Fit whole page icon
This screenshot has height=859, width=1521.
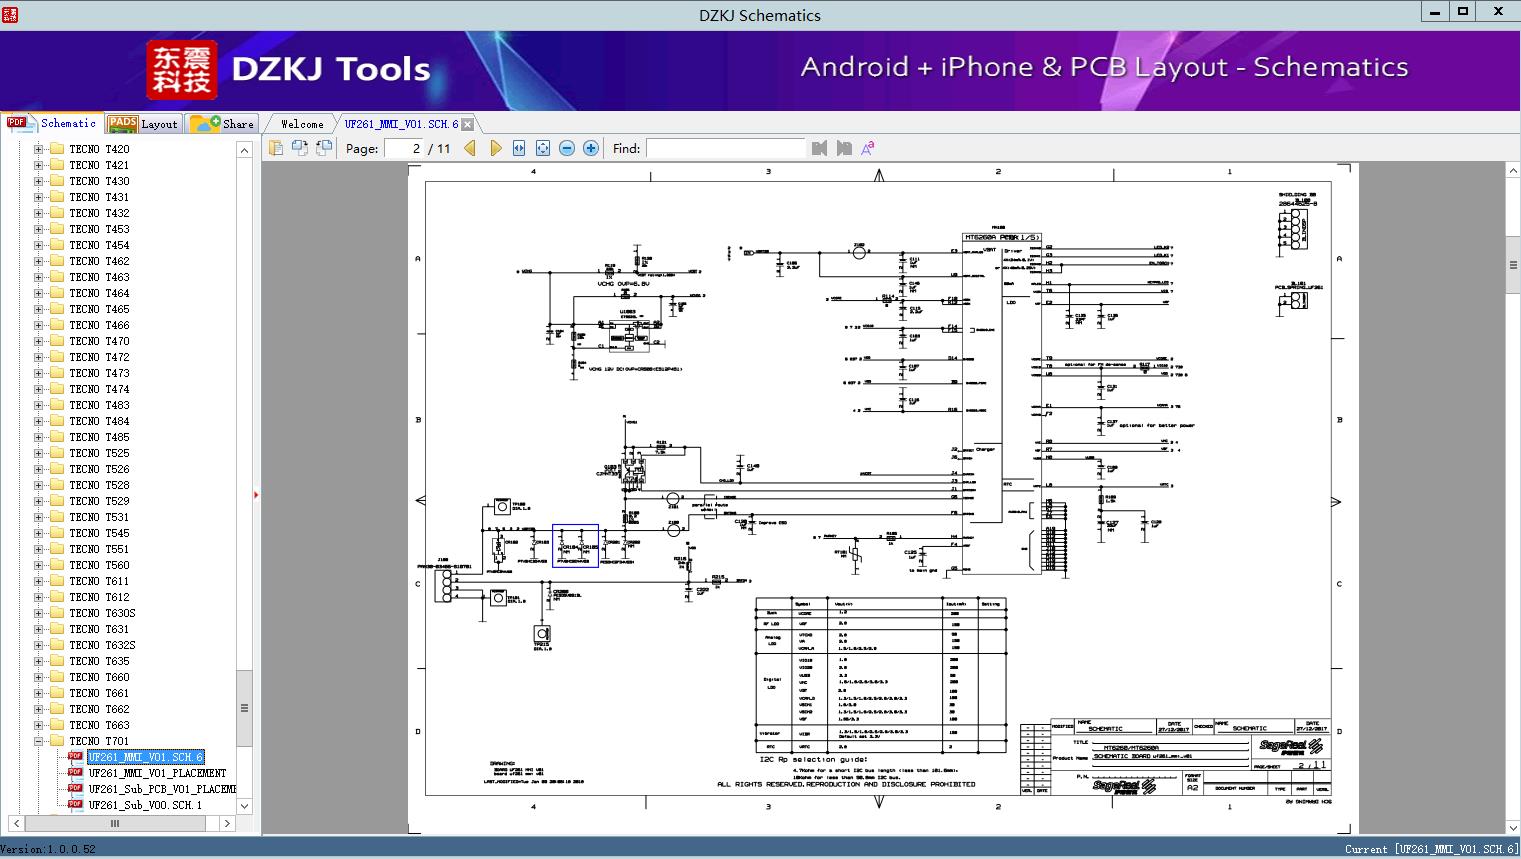(x=543, y=148)
